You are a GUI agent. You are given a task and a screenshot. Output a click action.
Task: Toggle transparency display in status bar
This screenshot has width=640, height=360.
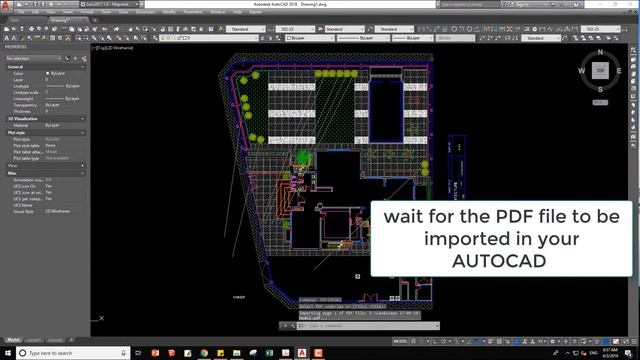point(499,341)
